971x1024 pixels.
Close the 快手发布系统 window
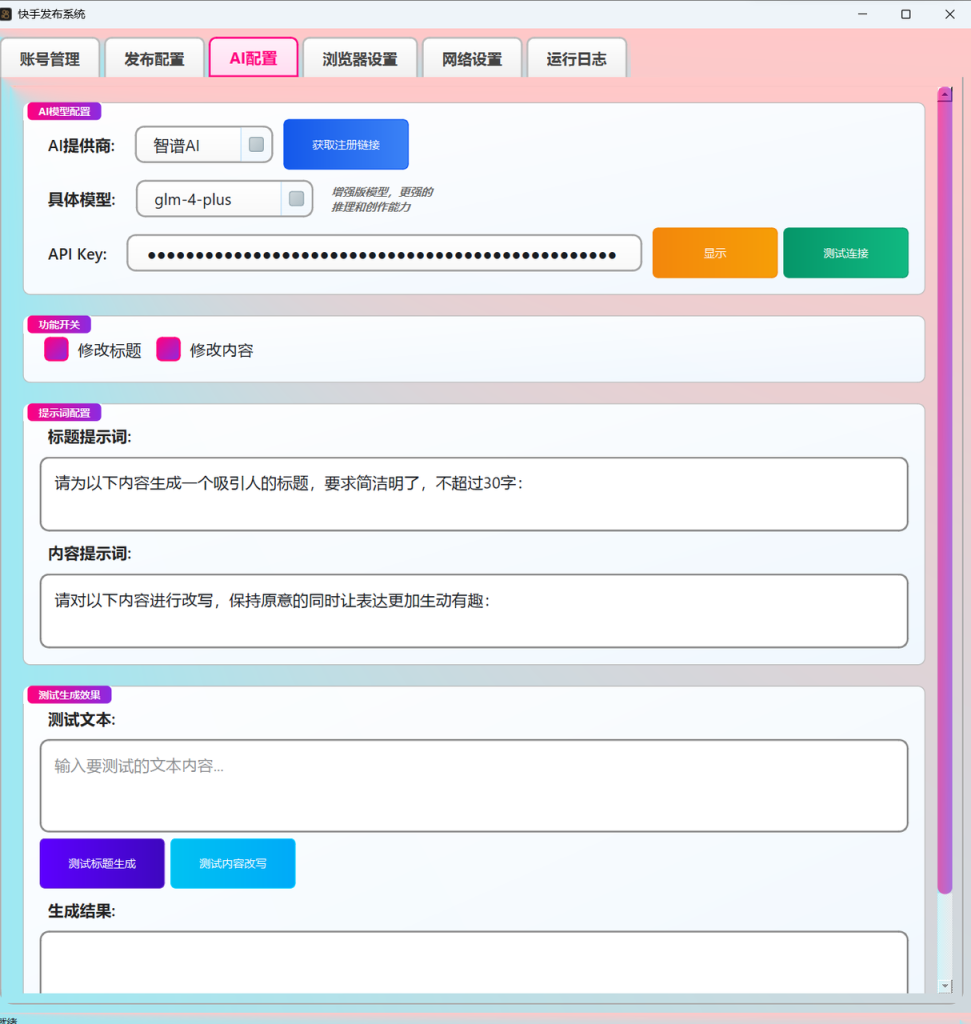949,14
